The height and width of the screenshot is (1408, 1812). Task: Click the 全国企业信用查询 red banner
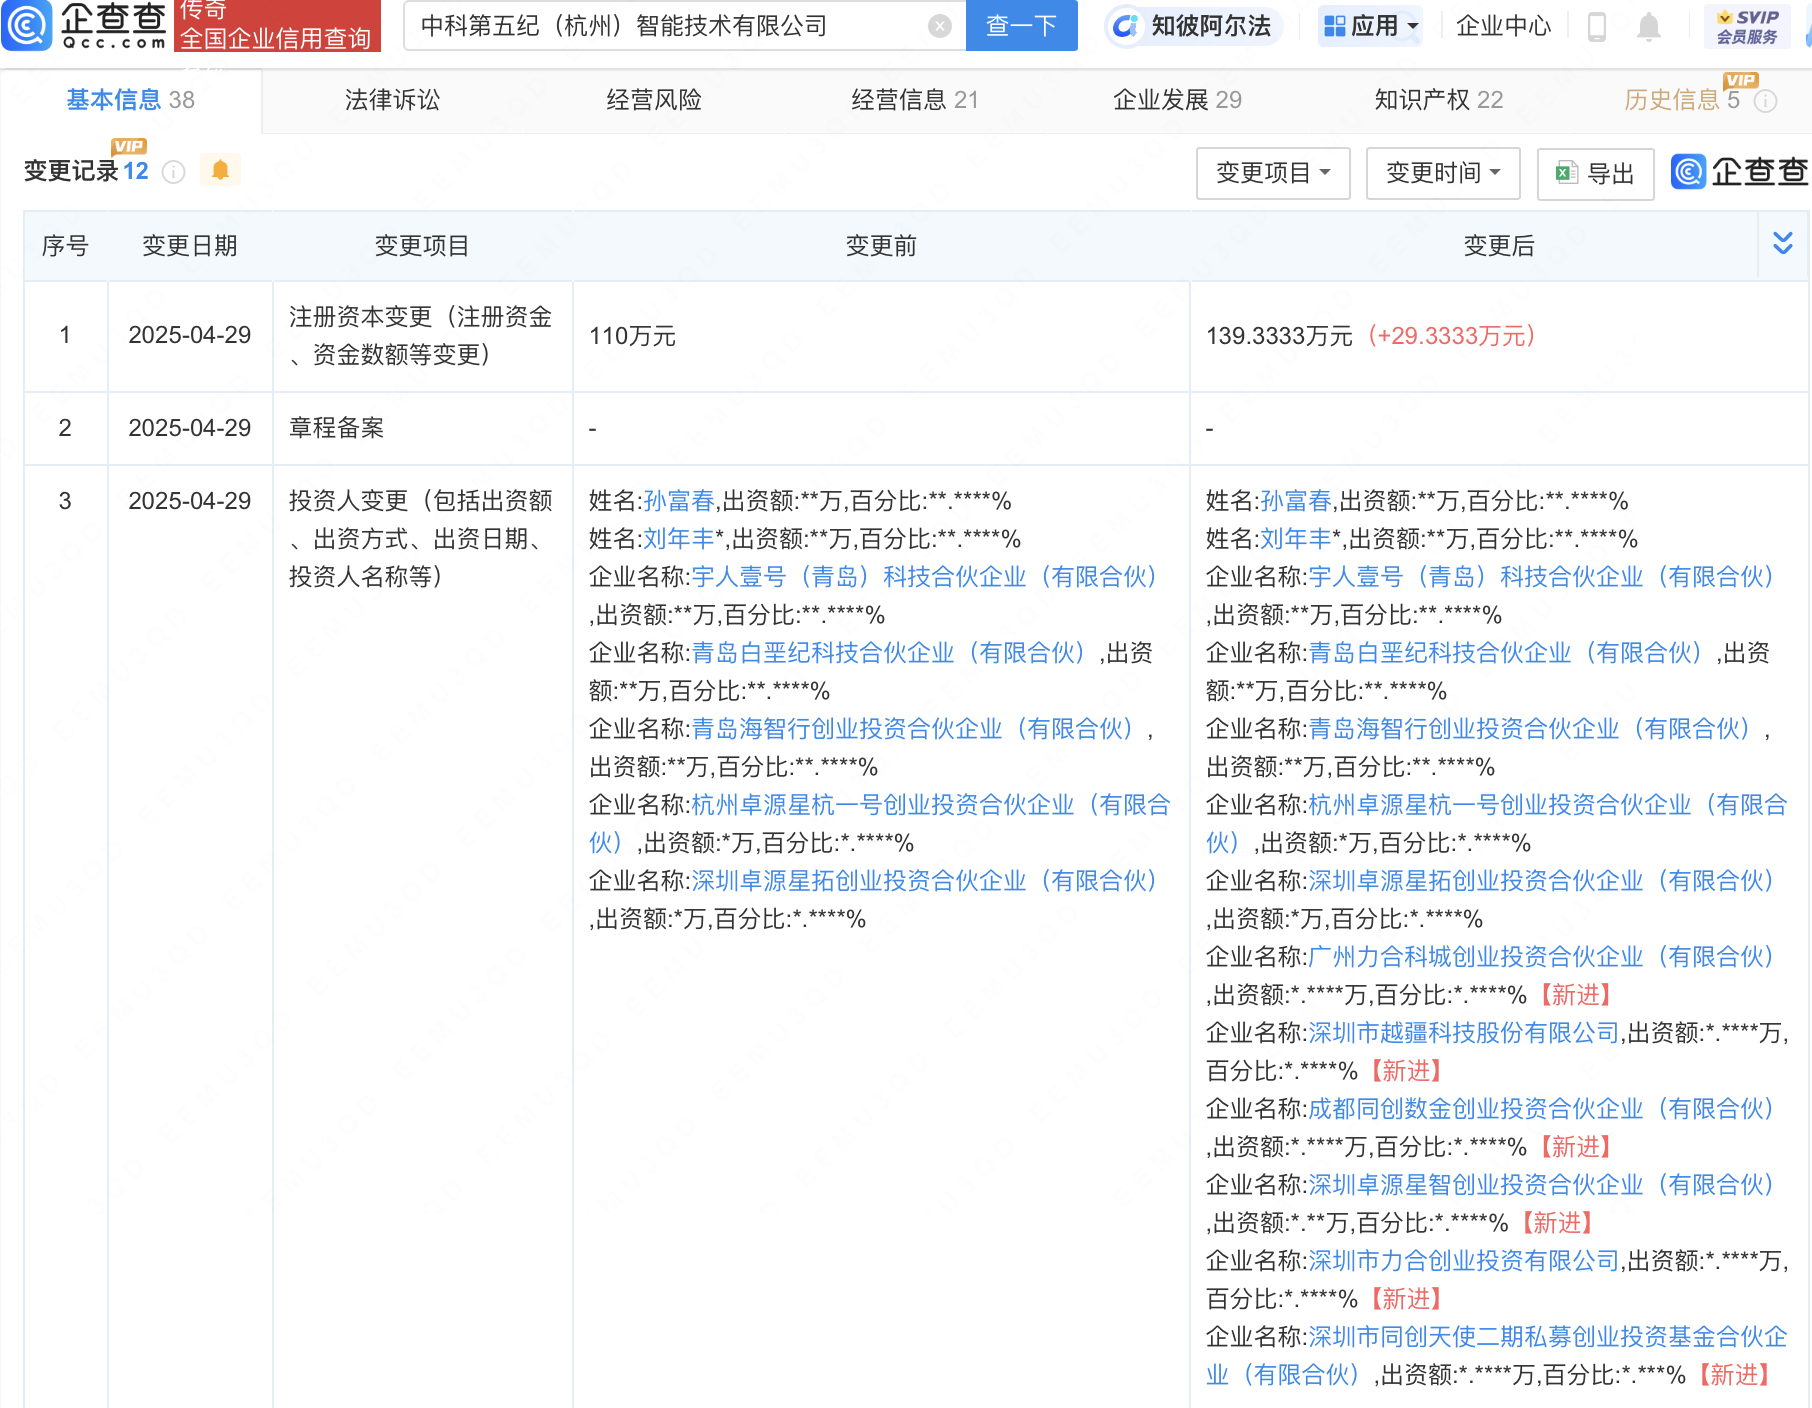[x=277, y=38]
